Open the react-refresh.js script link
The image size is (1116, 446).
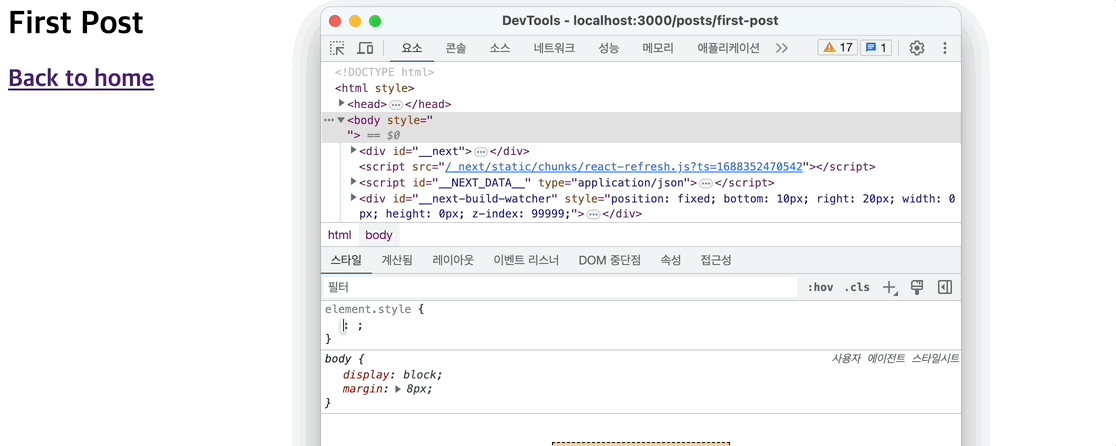pyautogui.click(x=623, y=166)
